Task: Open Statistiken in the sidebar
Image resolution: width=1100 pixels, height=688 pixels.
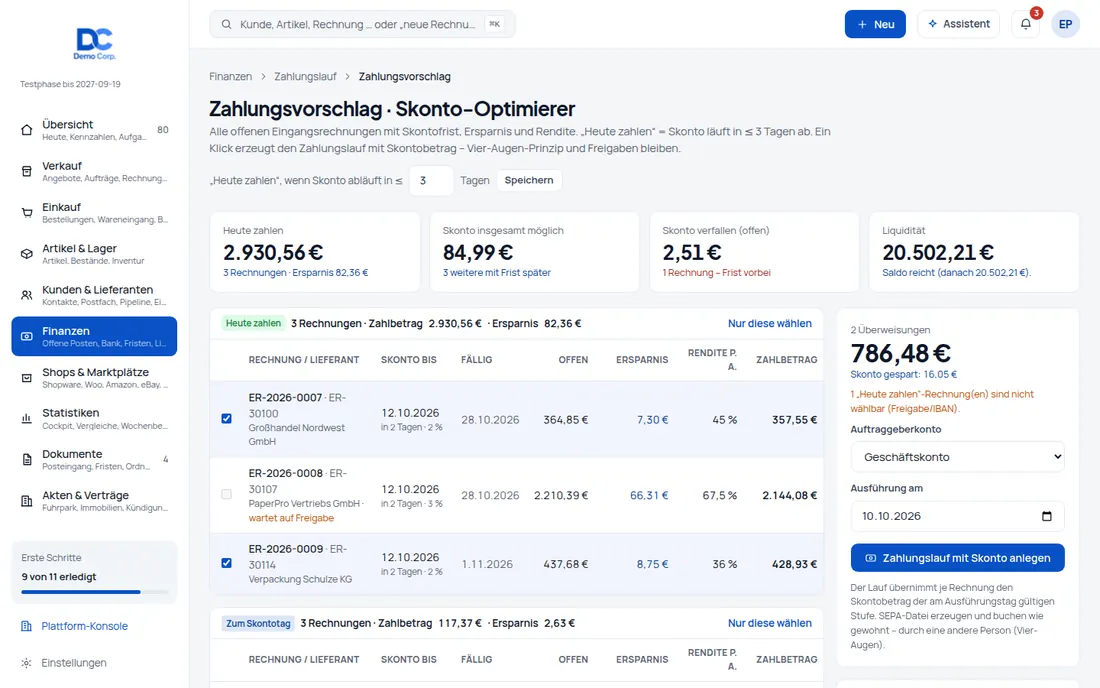Action: point(94,419)
